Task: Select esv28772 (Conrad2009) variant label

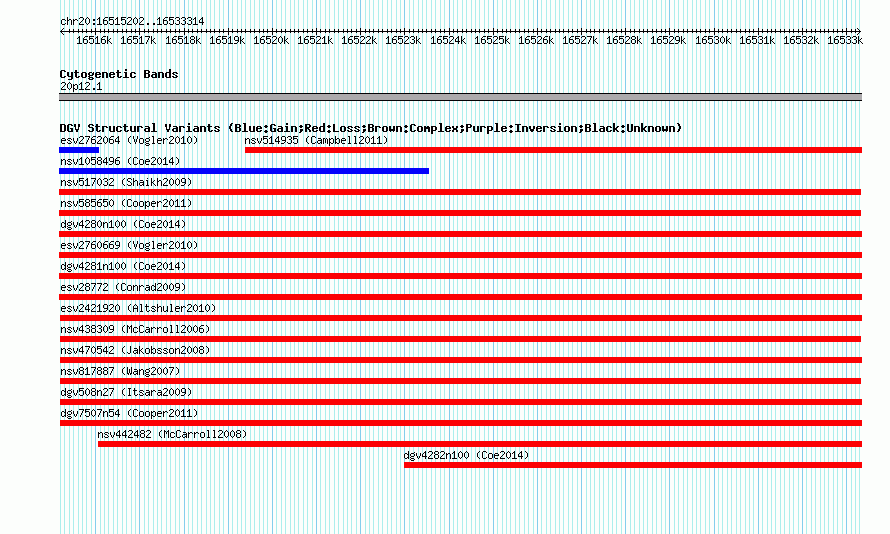Action: click(123, 287)
